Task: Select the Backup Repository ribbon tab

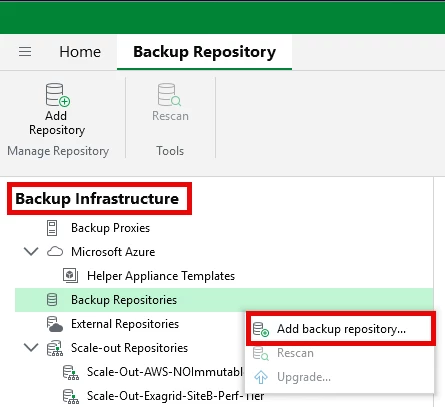Action: click(x=204, y=52)
